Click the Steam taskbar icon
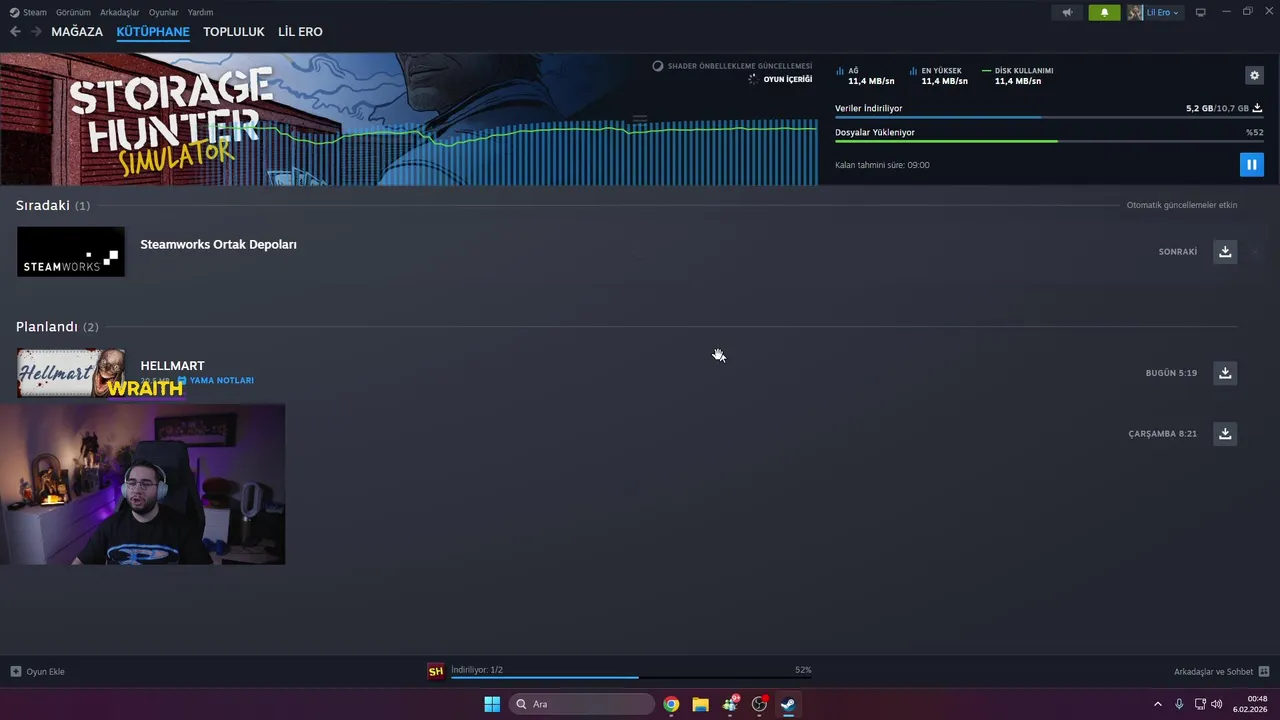 coord(788,704)
